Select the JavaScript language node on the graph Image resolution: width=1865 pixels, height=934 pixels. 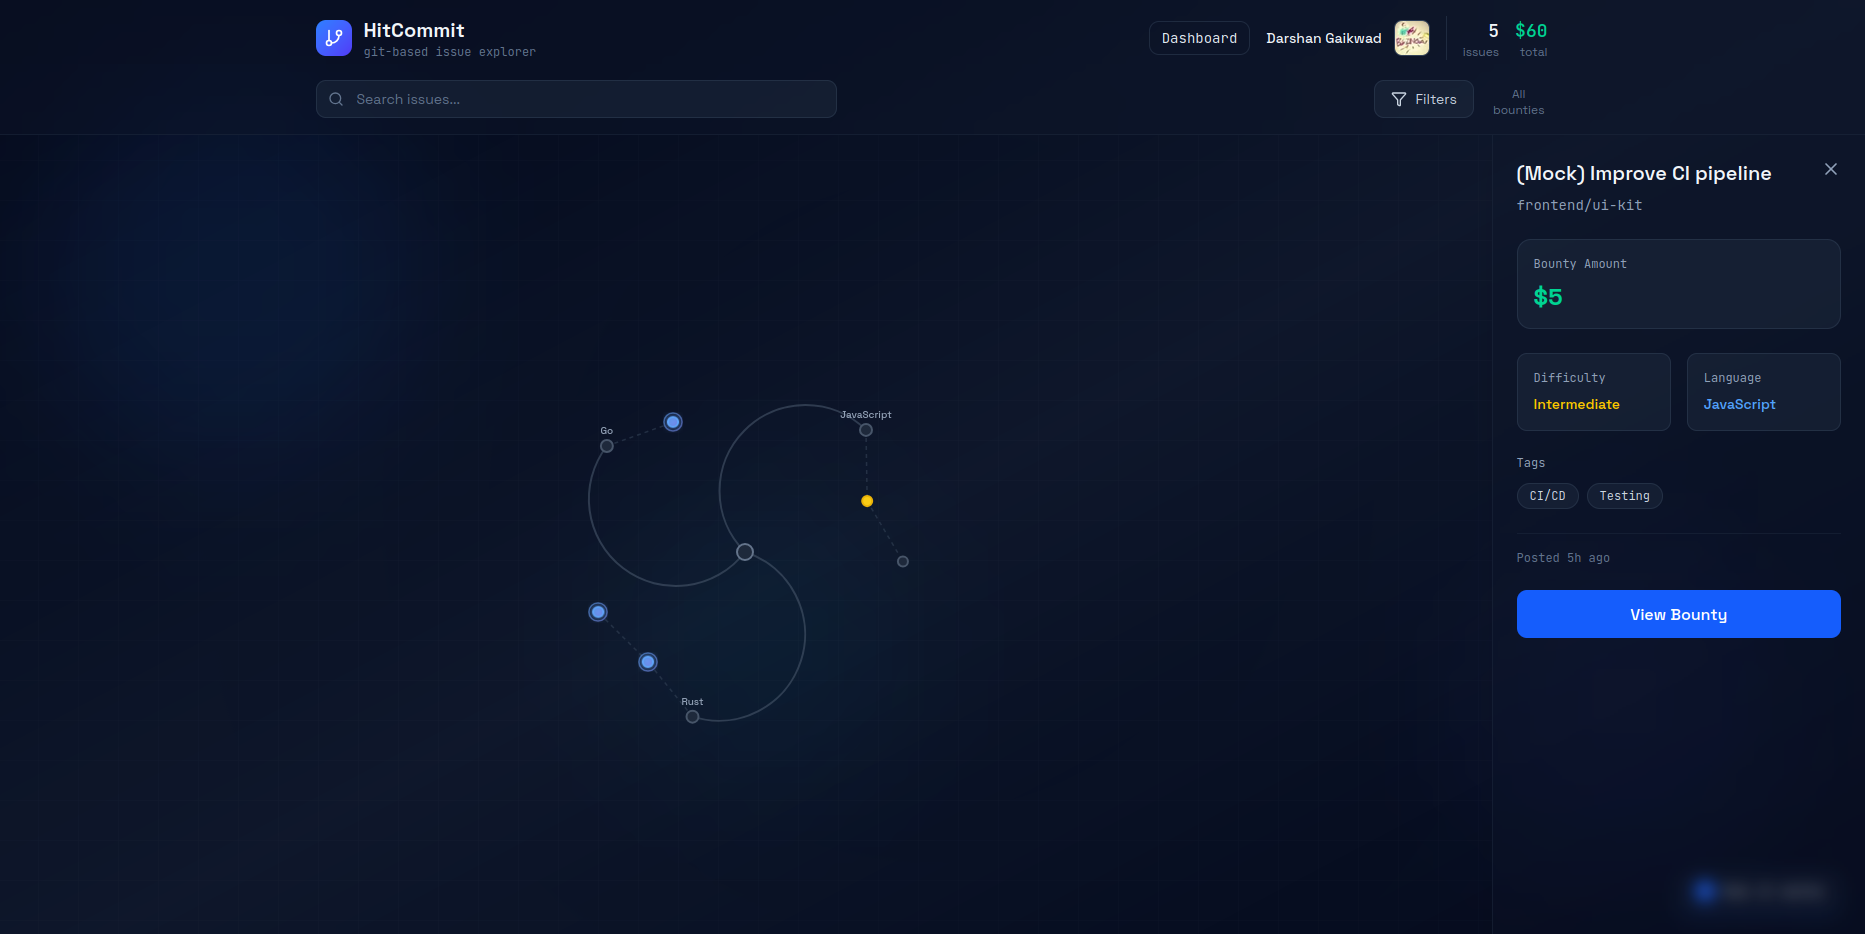(x=866, y=429)
